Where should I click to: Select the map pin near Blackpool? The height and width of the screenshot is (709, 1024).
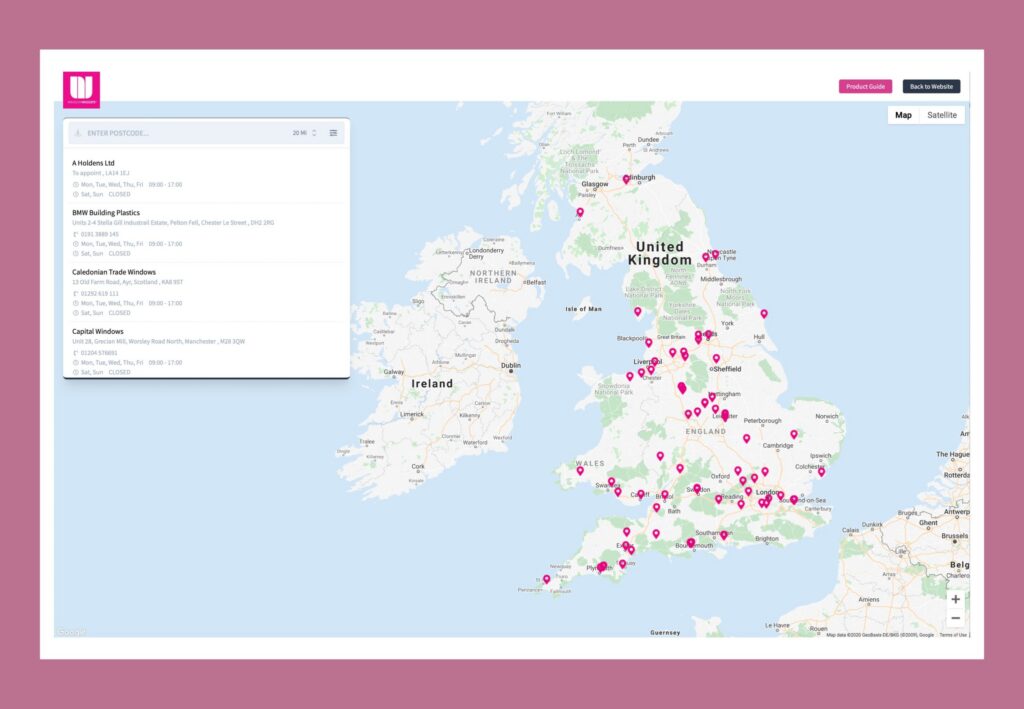click(x=648, y=343)
